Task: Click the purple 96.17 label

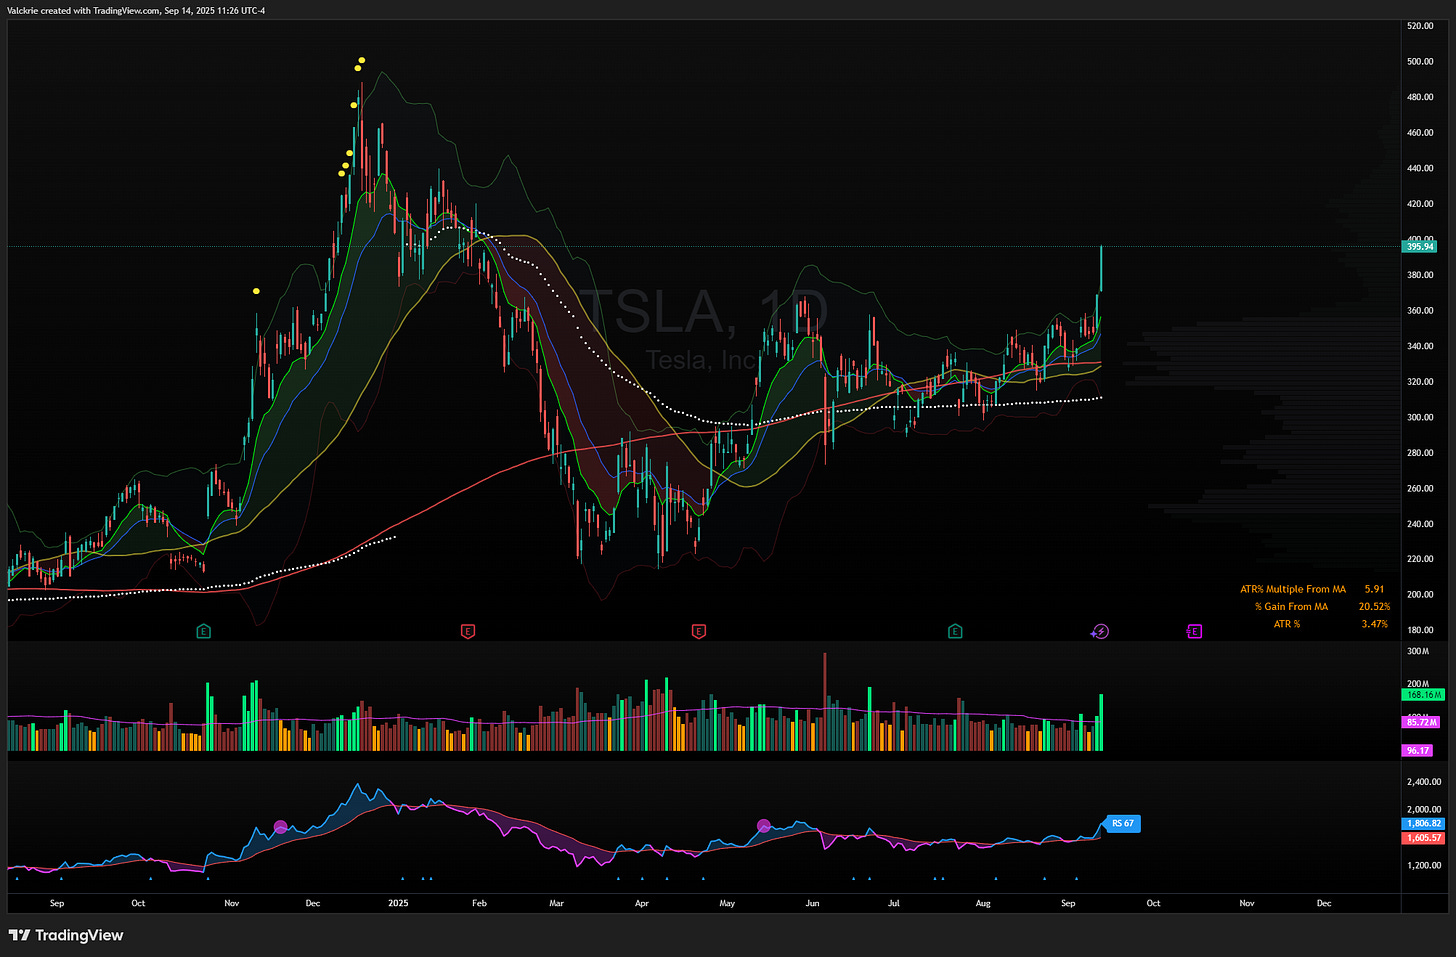Action: (x=1417, y=750)
